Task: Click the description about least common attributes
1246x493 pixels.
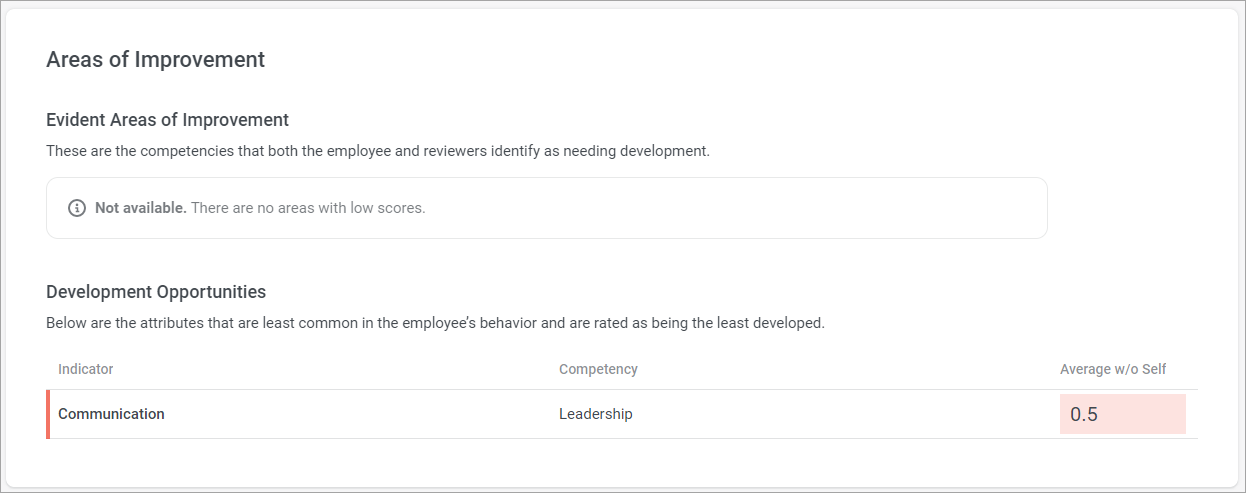Action: pyautogui.click(x=435, y=324)
